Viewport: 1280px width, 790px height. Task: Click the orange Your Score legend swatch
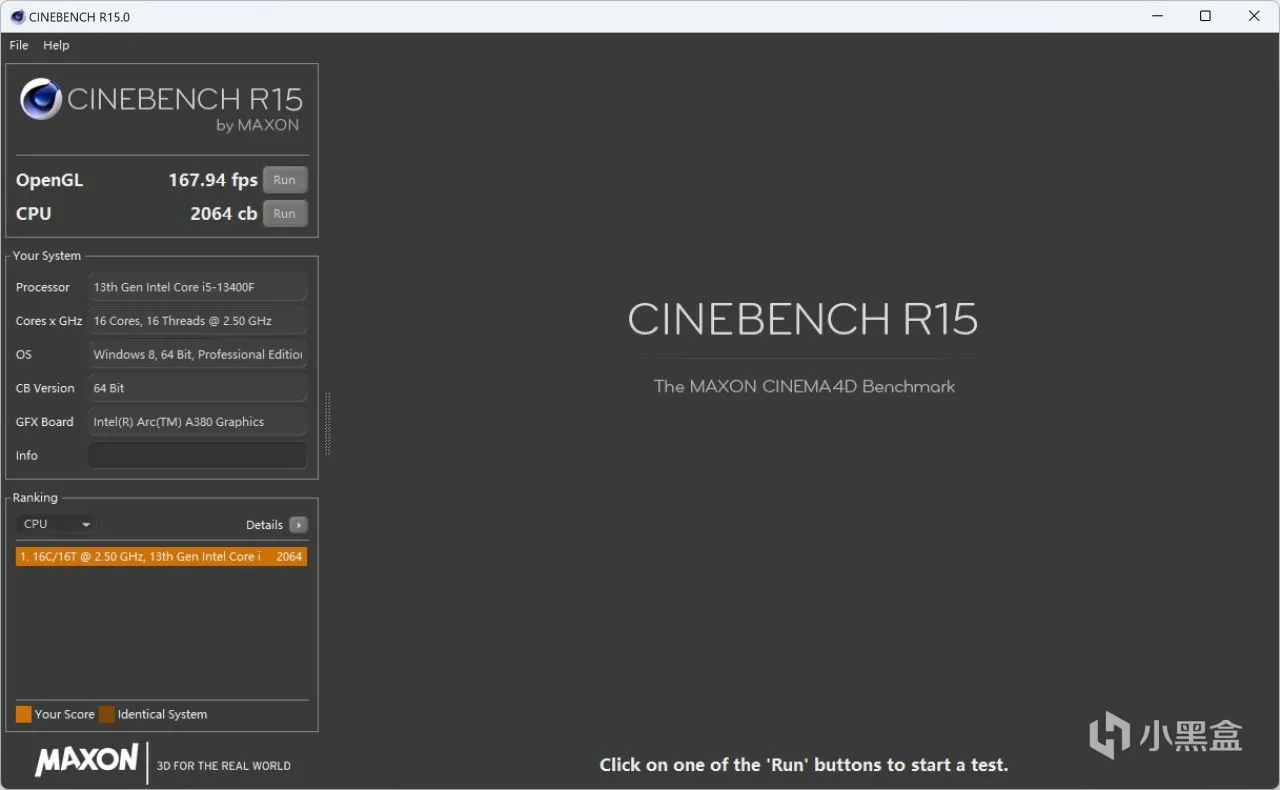tap(24, 714)
